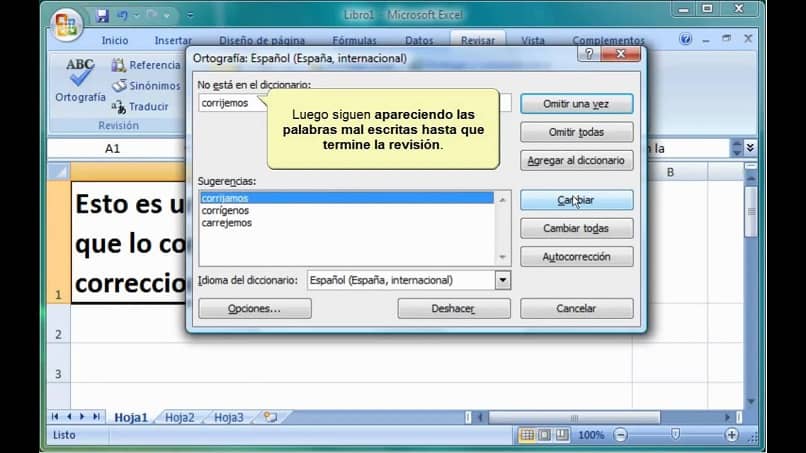The image size is (806, 453).
Task: Select all cells corner button
Action: point(59,172)
